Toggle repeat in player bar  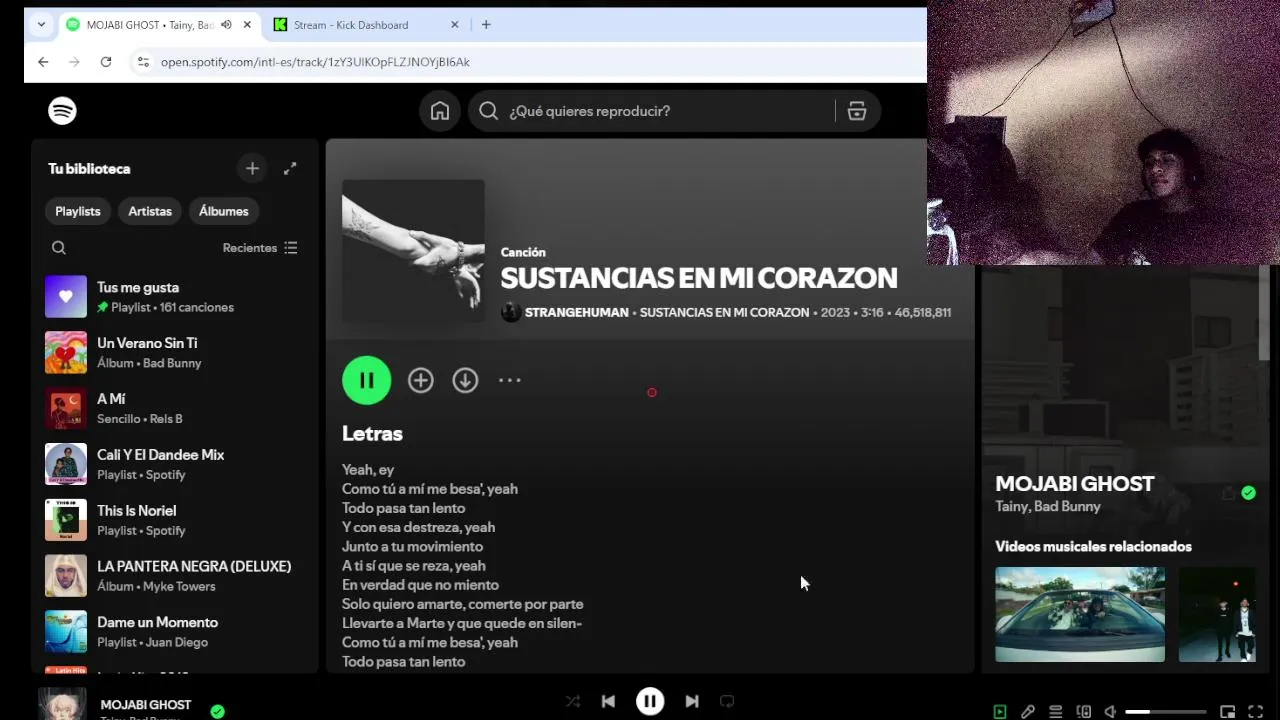coord(727,701)
